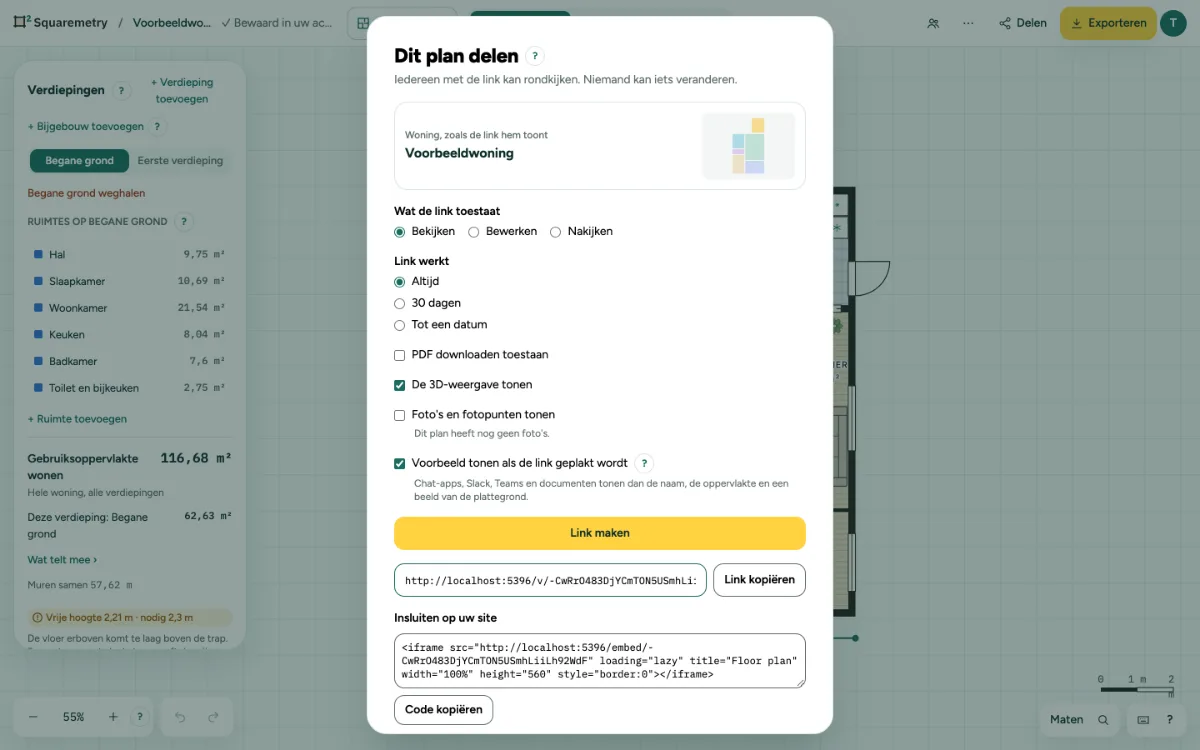Click the Voorbeeldwoning breadcrumb title
This screenshot has width=1200, height=750.
pos(172,23)
